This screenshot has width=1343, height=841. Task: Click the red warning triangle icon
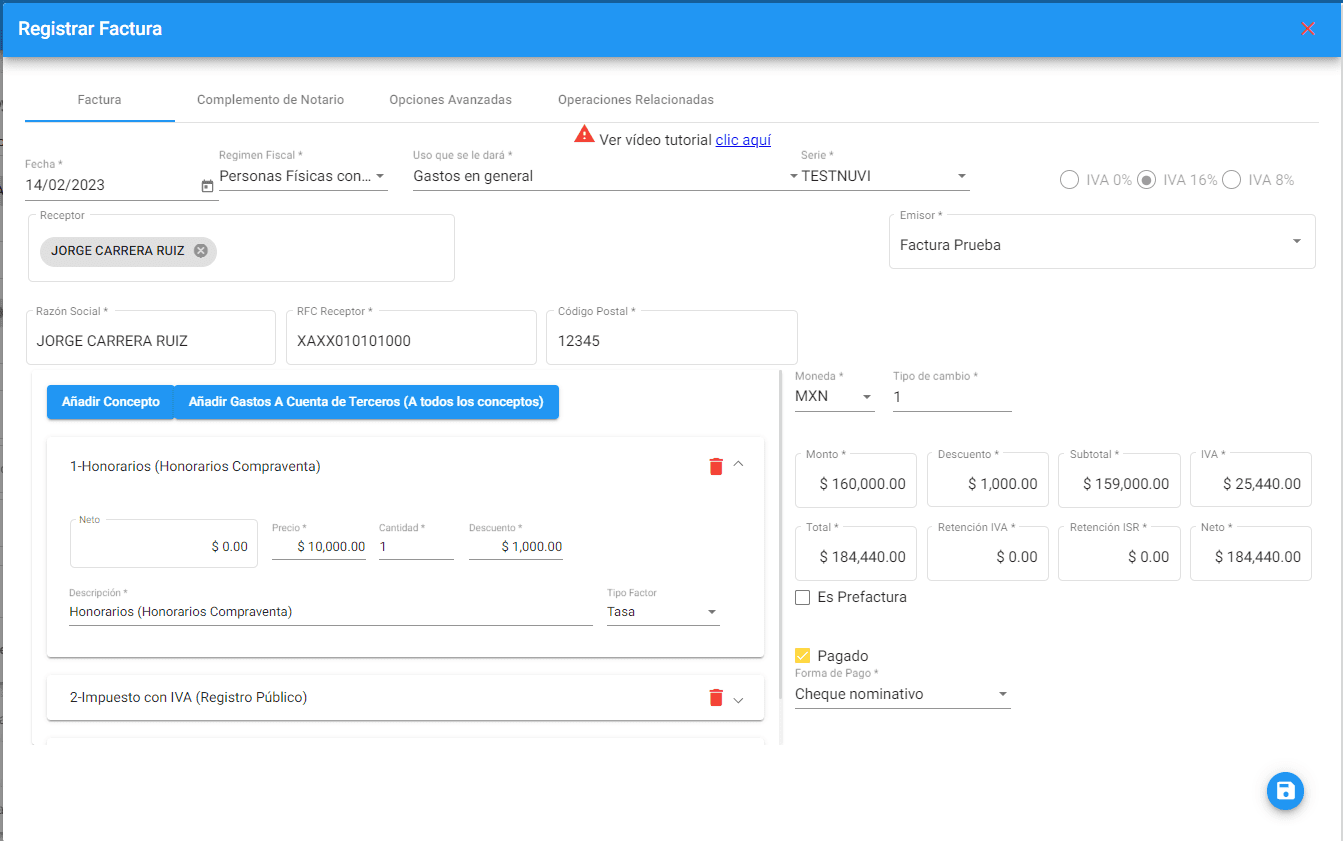coord(584,135)
